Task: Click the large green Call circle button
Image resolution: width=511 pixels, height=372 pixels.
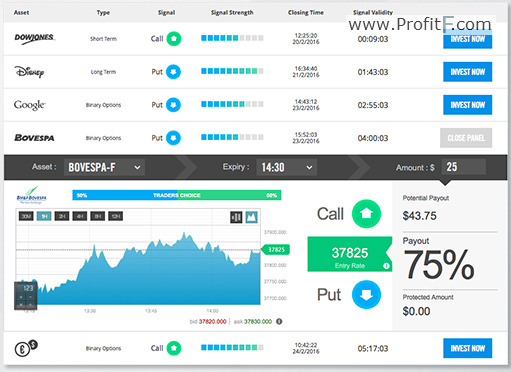Action: [x=366, y=214]
